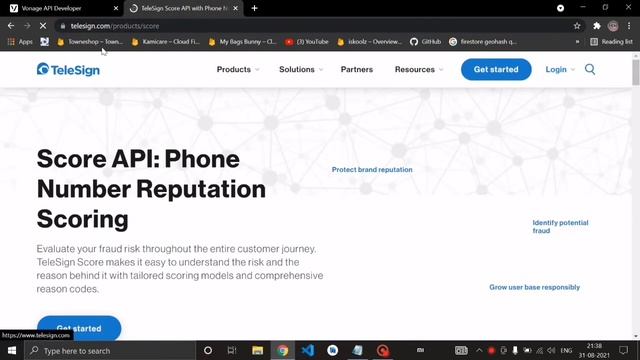Open the Chrome extensions puzzle icon

tap(597, 26)
